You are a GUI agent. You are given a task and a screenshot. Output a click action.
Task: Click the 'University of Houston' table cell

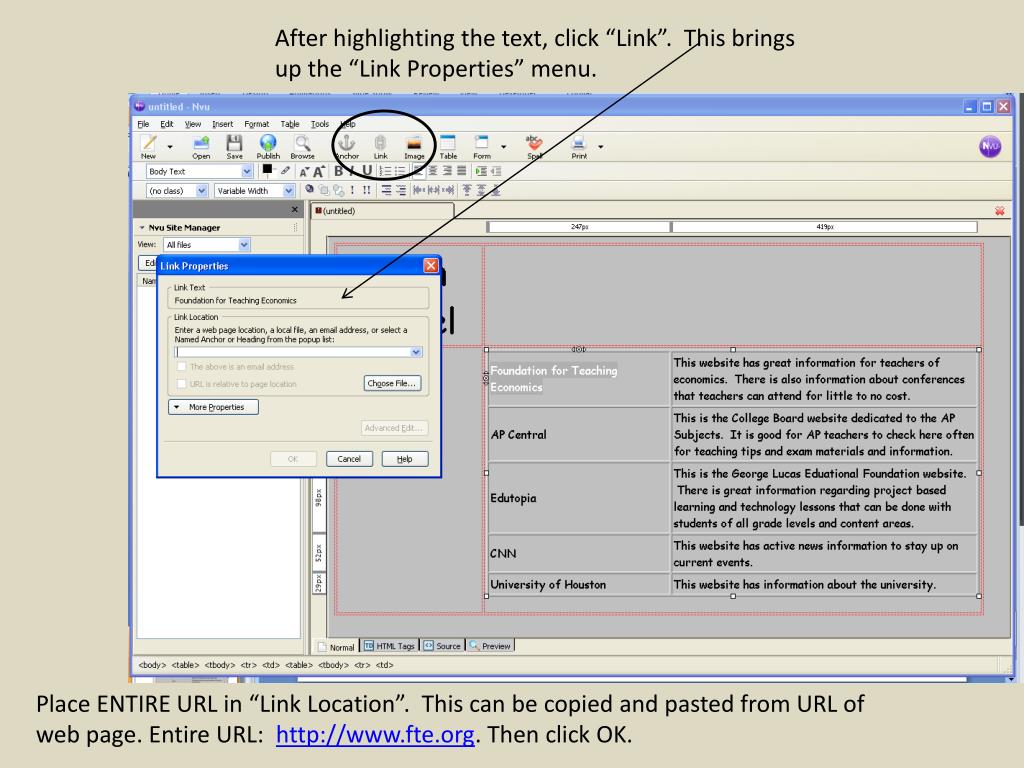579,584
